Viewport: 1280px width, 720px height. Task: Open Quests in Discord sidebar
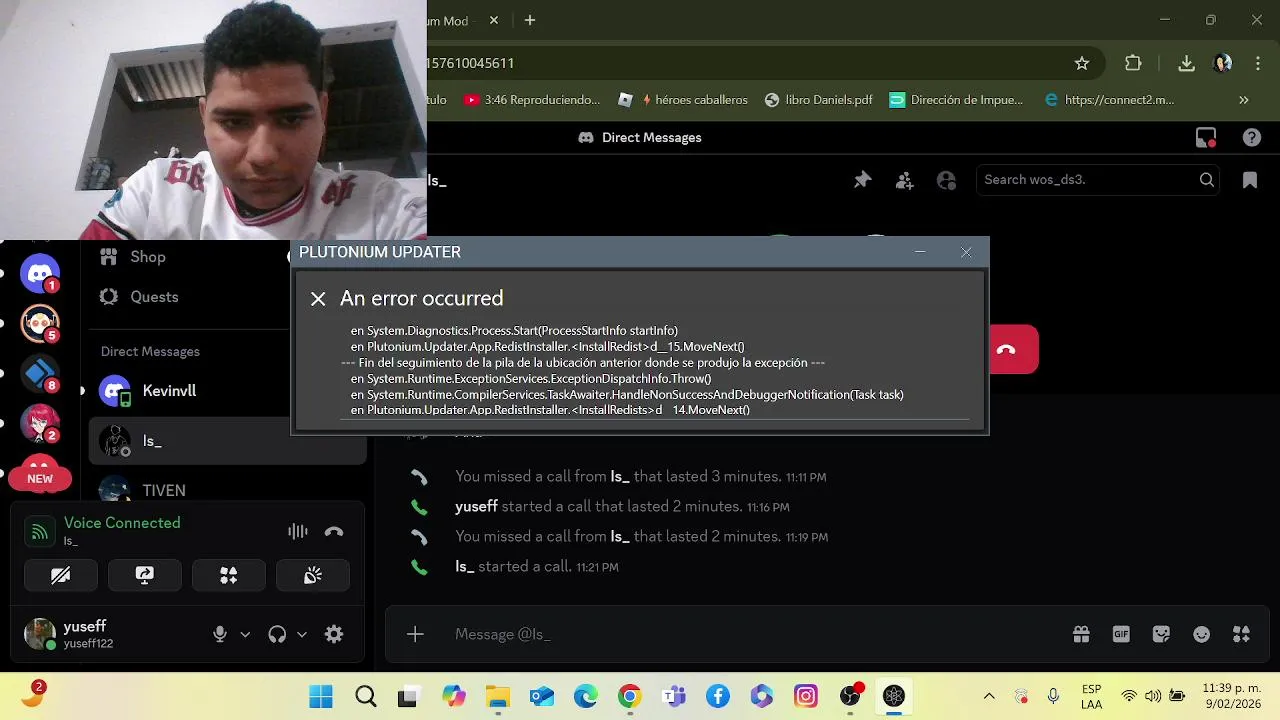[x=139, y=297]
